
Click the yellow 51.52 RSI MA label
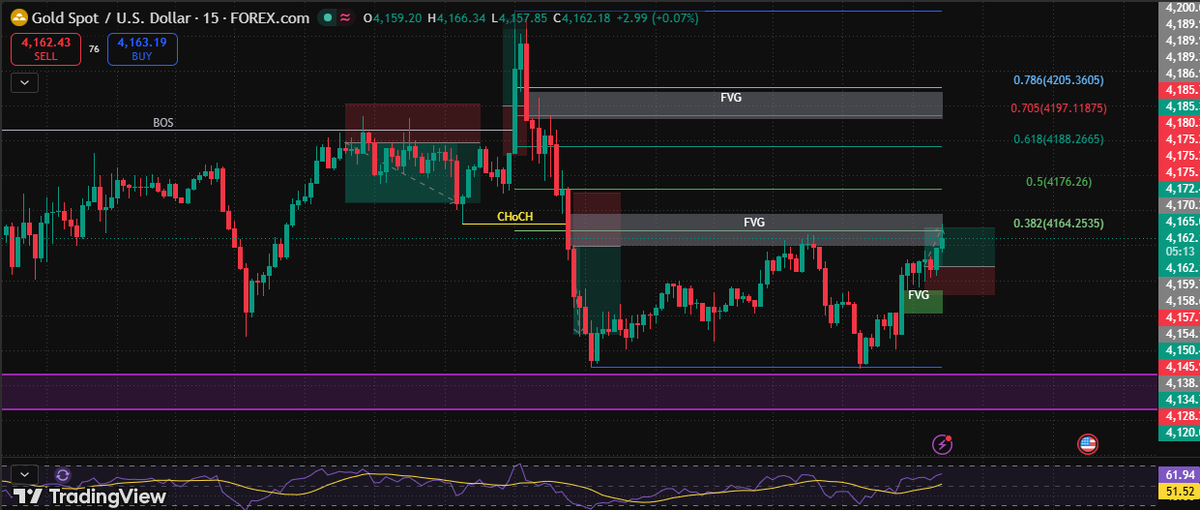tap(1178, 491)
